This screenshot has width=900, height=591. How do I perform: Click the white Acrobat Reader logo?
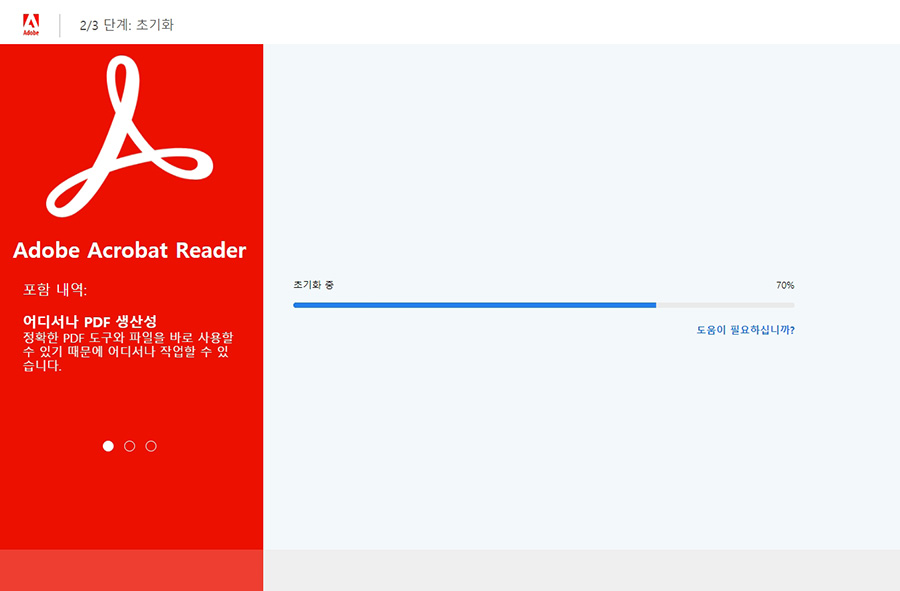click(130, 137)
